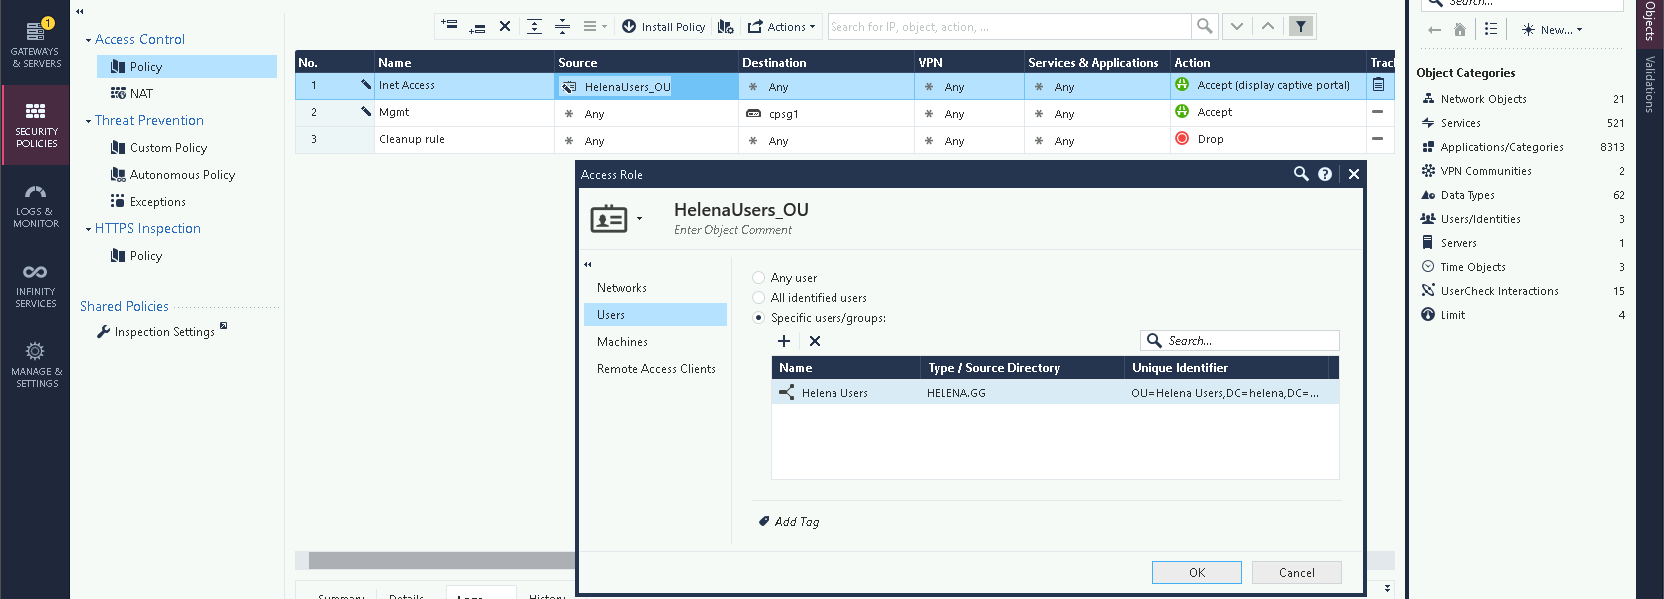Add a user with the plus icon
Image resolution: width=1664 pixels, height=599 pixels.
click(x=784, y=341)
